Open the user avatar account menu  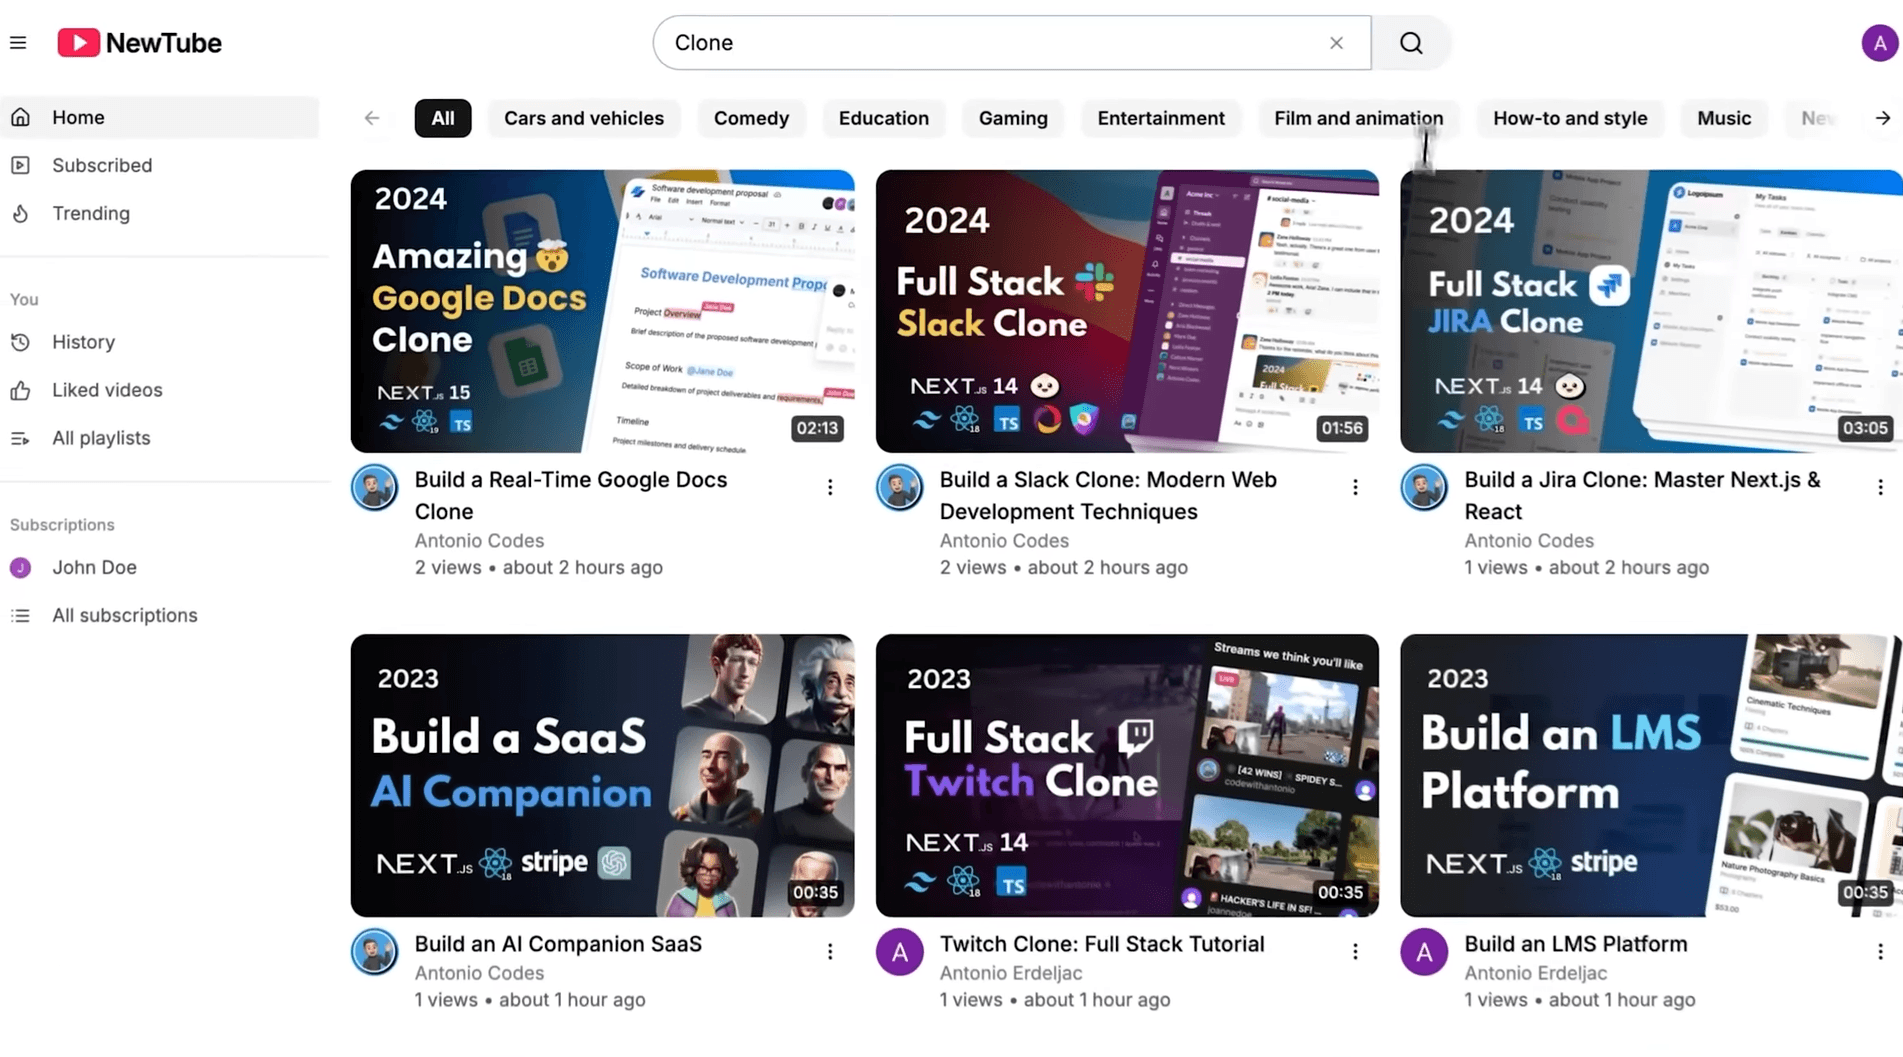pyautogui.click(x=1879, y=43)
